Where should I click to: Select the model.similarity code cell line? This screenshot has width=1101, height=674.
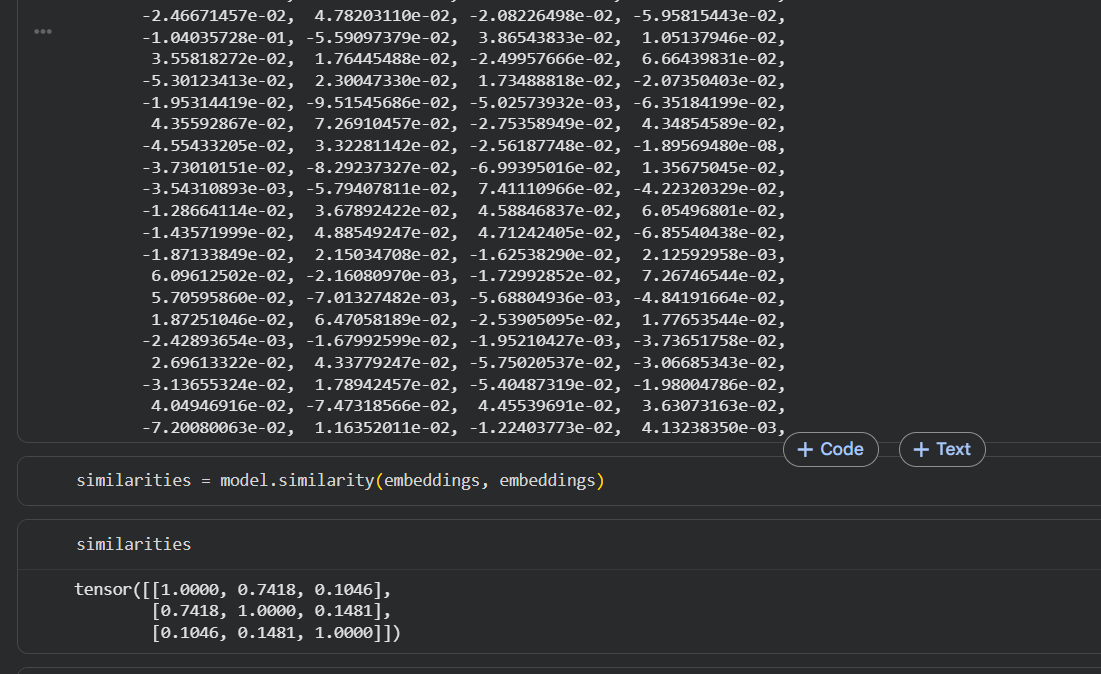(341, 481)
